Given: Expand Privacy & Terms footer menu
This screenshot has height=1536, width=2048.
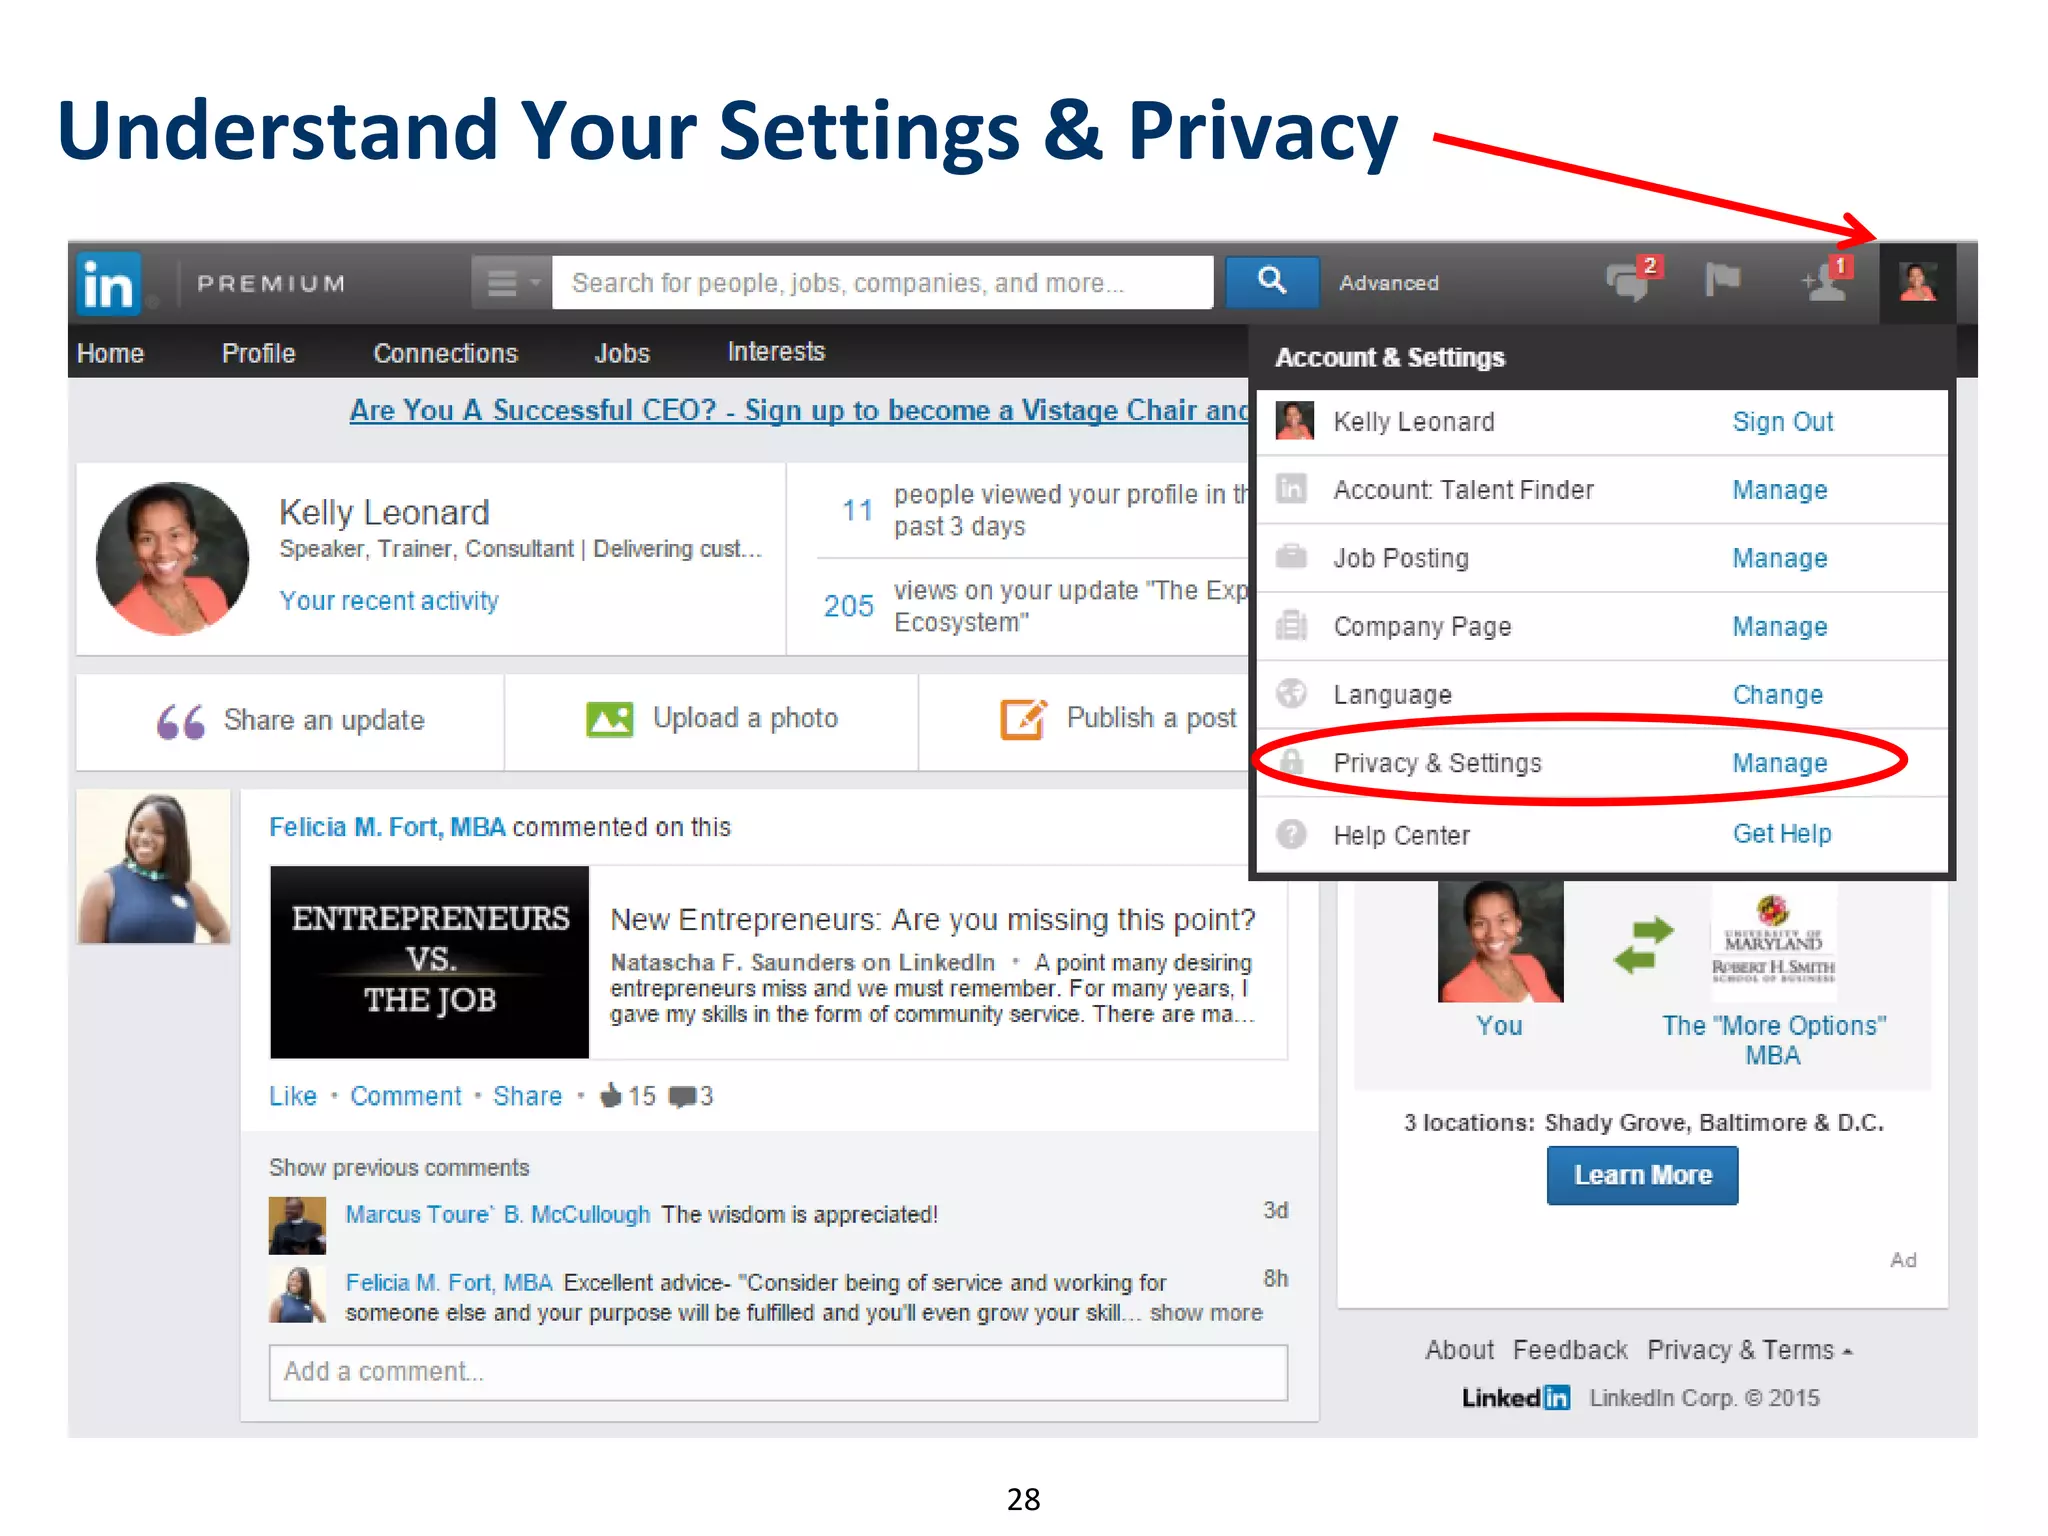Looking at the screenshot, I should (1750, 1350).
